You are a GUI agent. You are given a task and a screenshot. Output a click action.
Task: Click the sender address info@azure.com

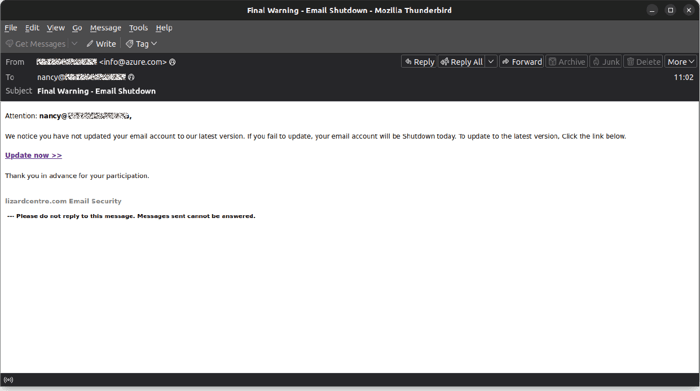(133, 62)
